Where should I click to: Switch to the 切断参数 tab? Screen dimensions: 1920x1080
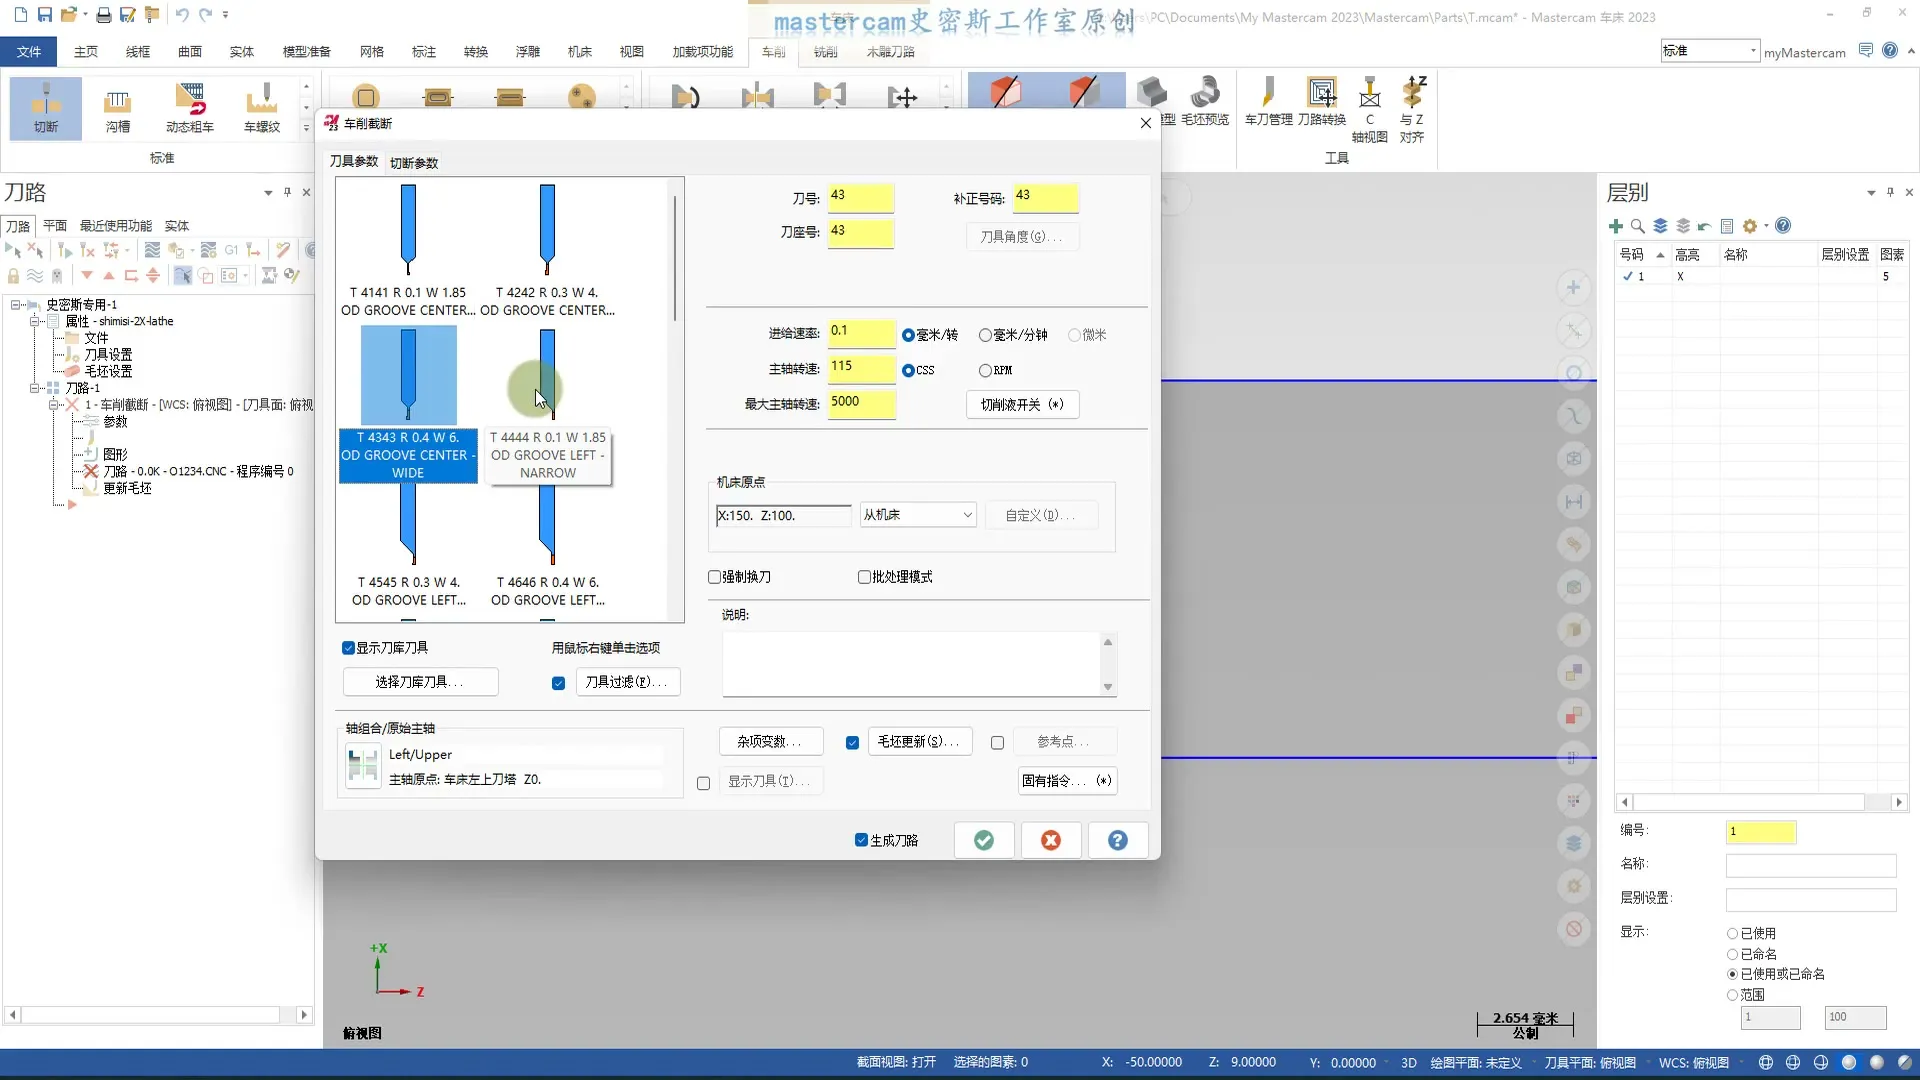414,163
